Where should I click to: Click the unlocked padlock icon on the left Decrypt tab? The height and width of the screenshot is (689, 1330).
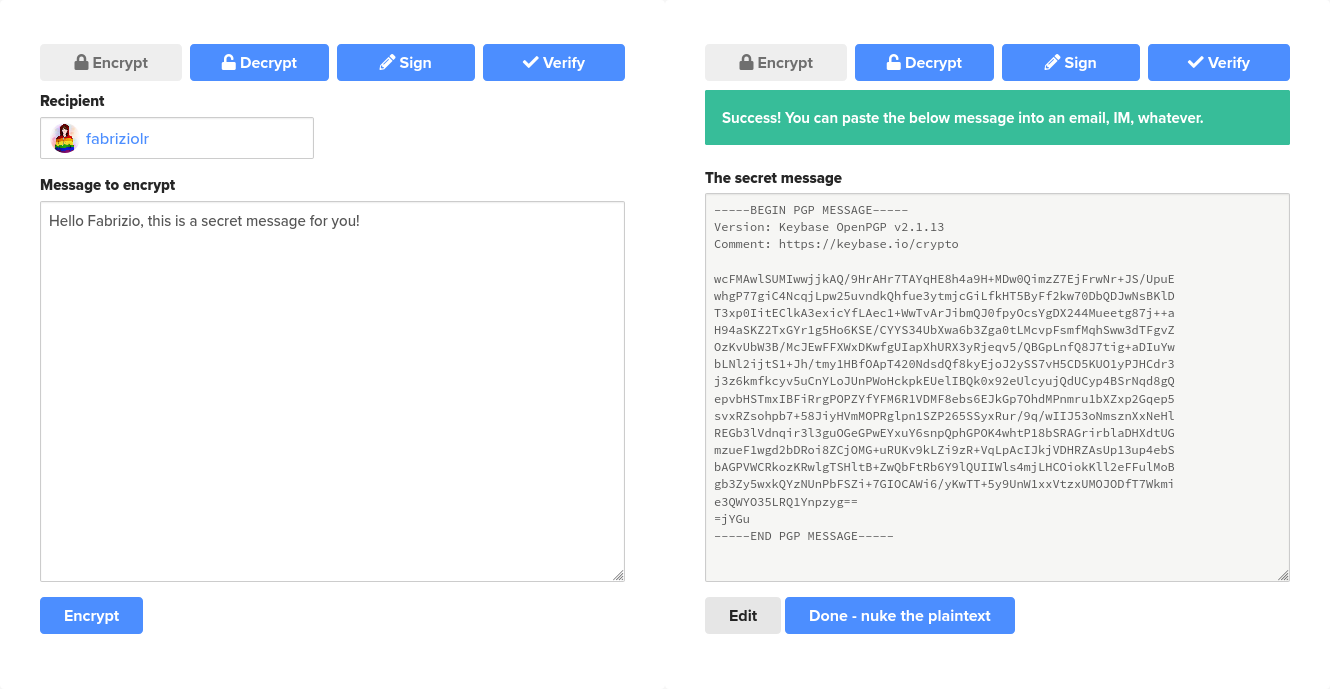point(230,62)
